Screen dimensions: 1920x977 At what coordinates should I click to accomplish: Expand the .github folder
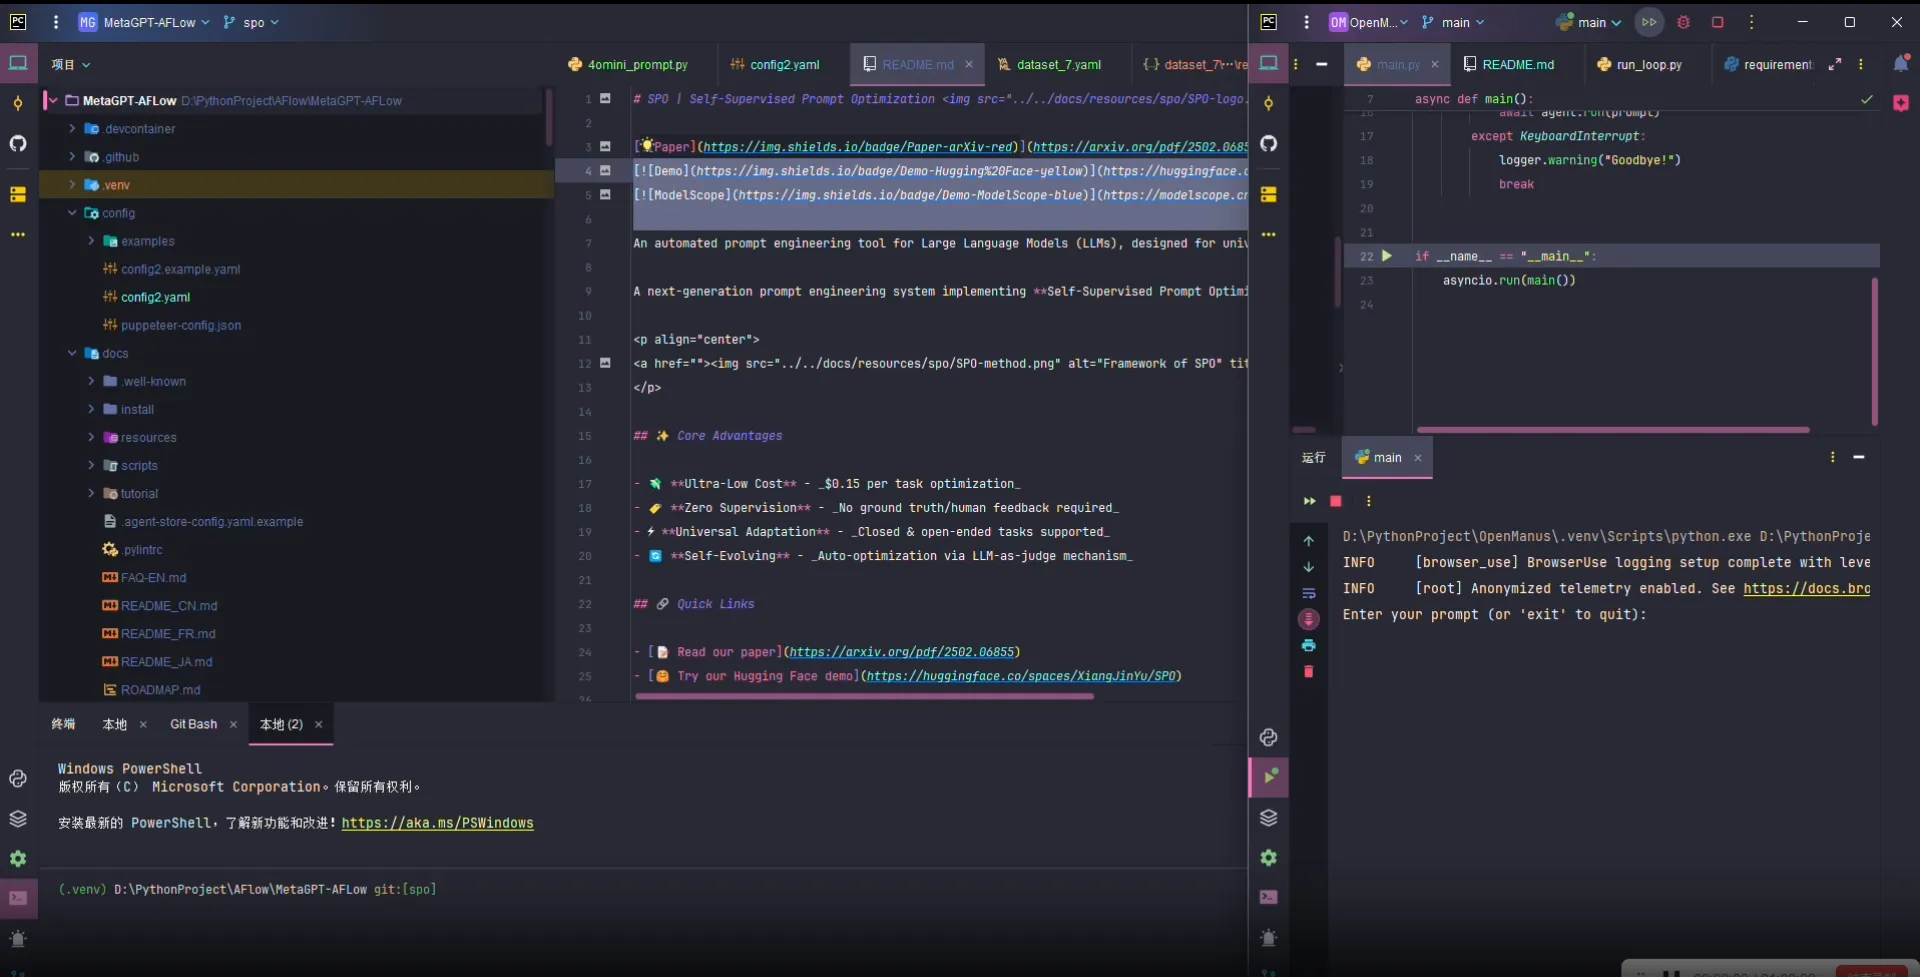tap(72, 157)
